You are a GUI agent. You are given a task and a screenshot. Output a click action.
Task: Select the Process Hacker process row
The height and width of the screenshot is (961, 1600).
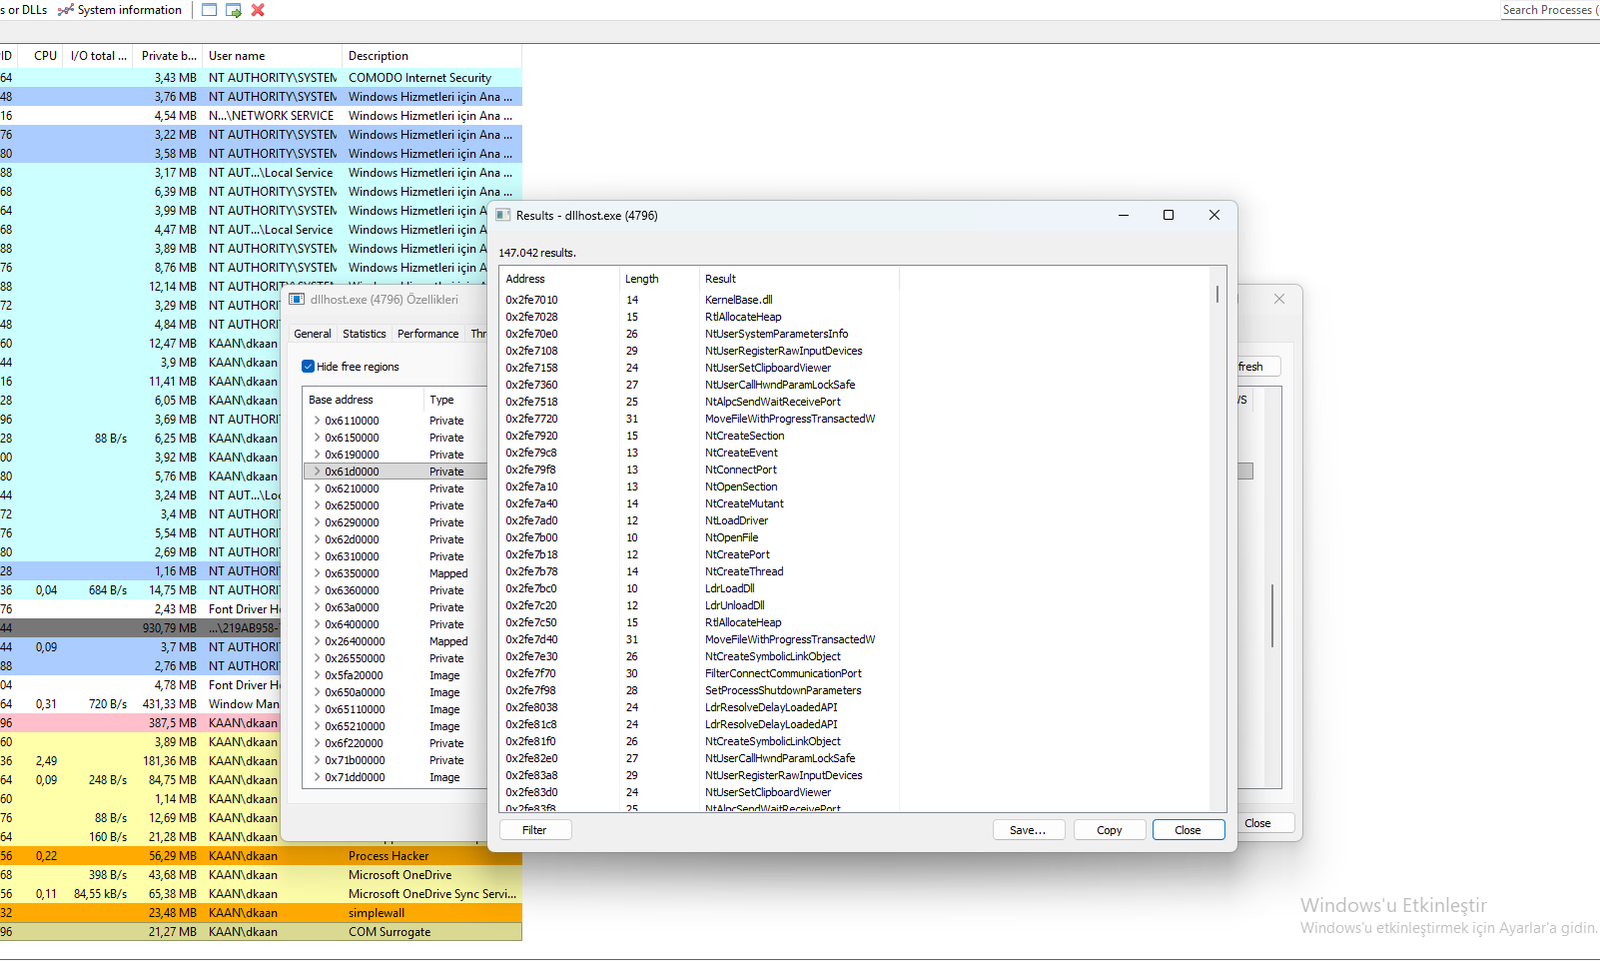point(261,856)
